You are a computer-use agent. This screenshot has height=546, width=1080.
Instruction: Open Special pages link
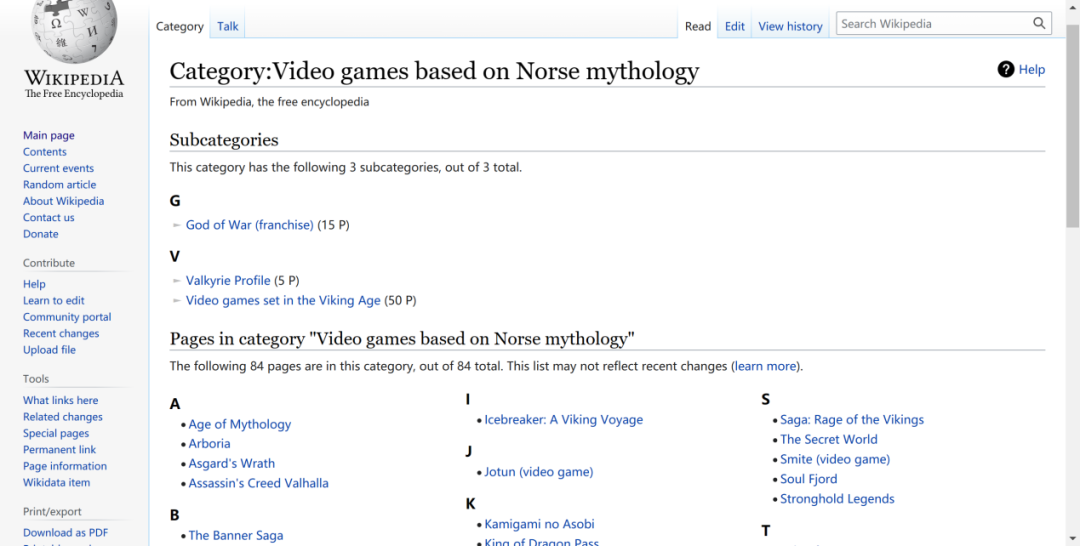coord(56,434)
